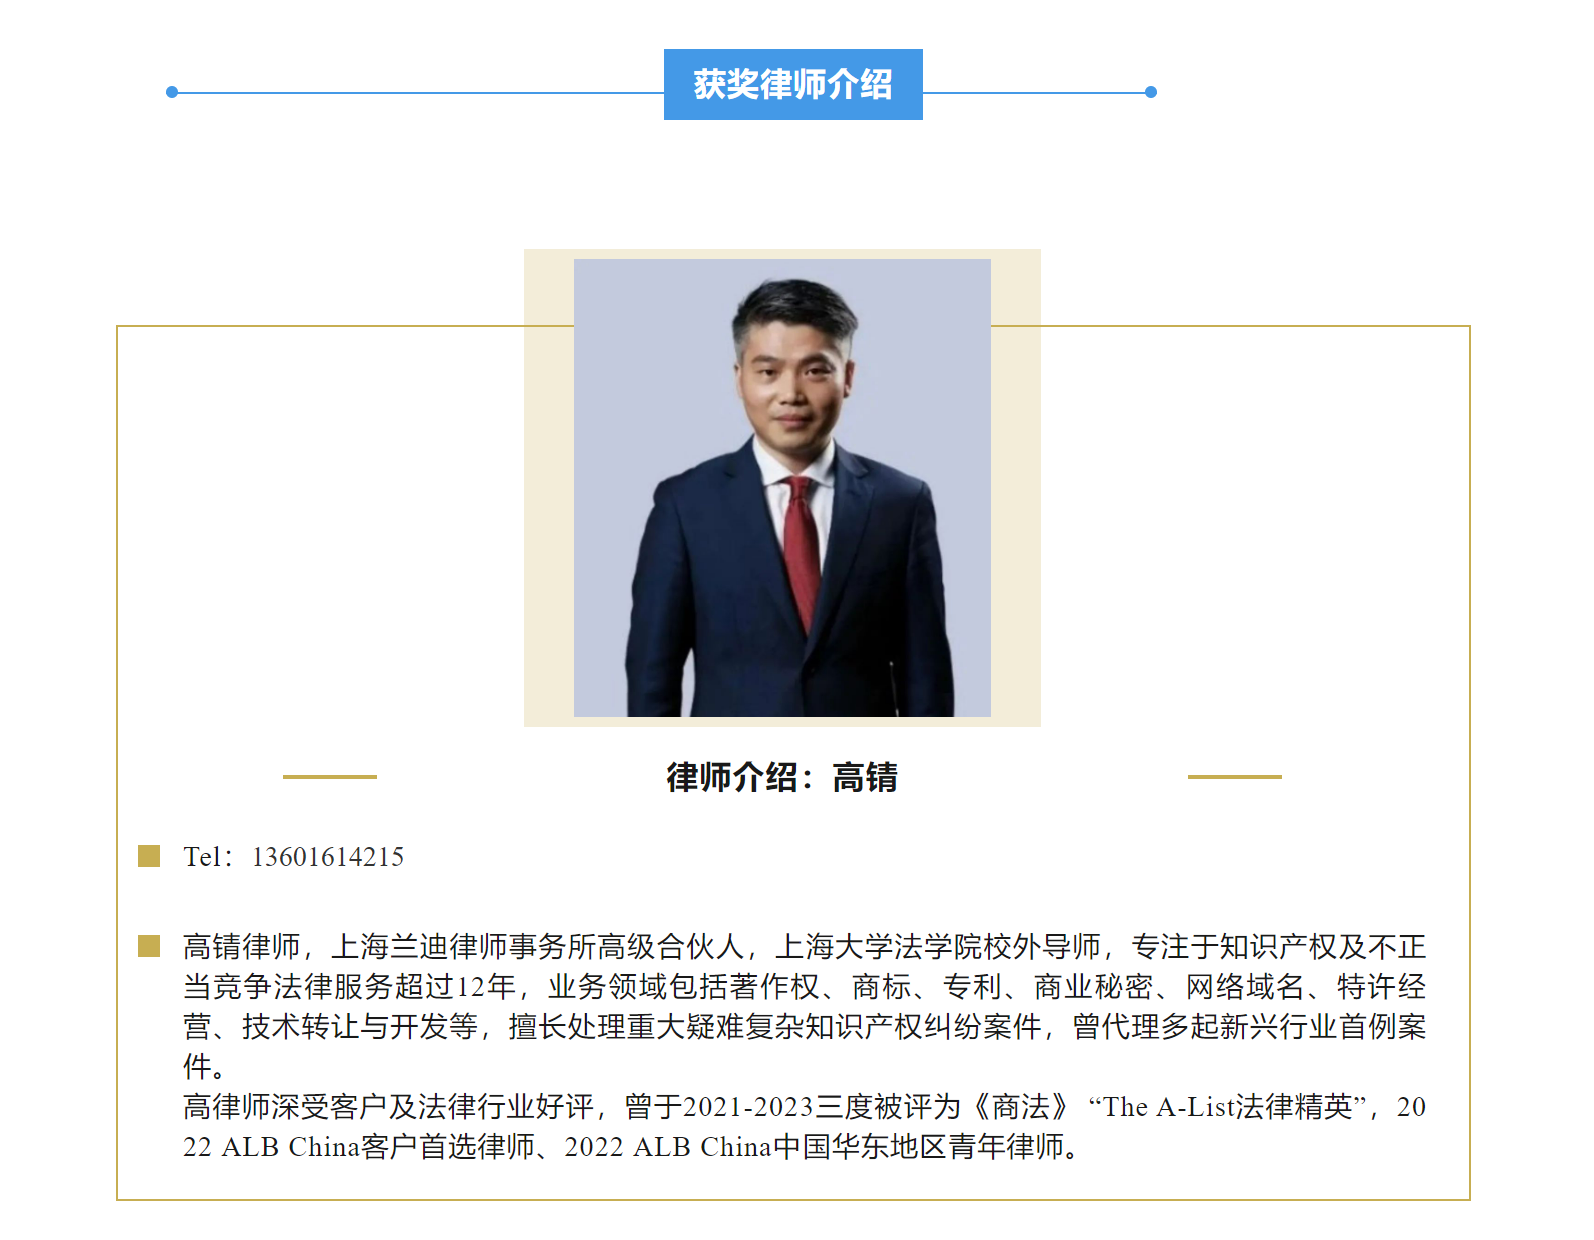Screen dimensions: 1594x1240
Task: Click the 获奖律师介绍 blue header banner
Action: [x=793, y=84]
